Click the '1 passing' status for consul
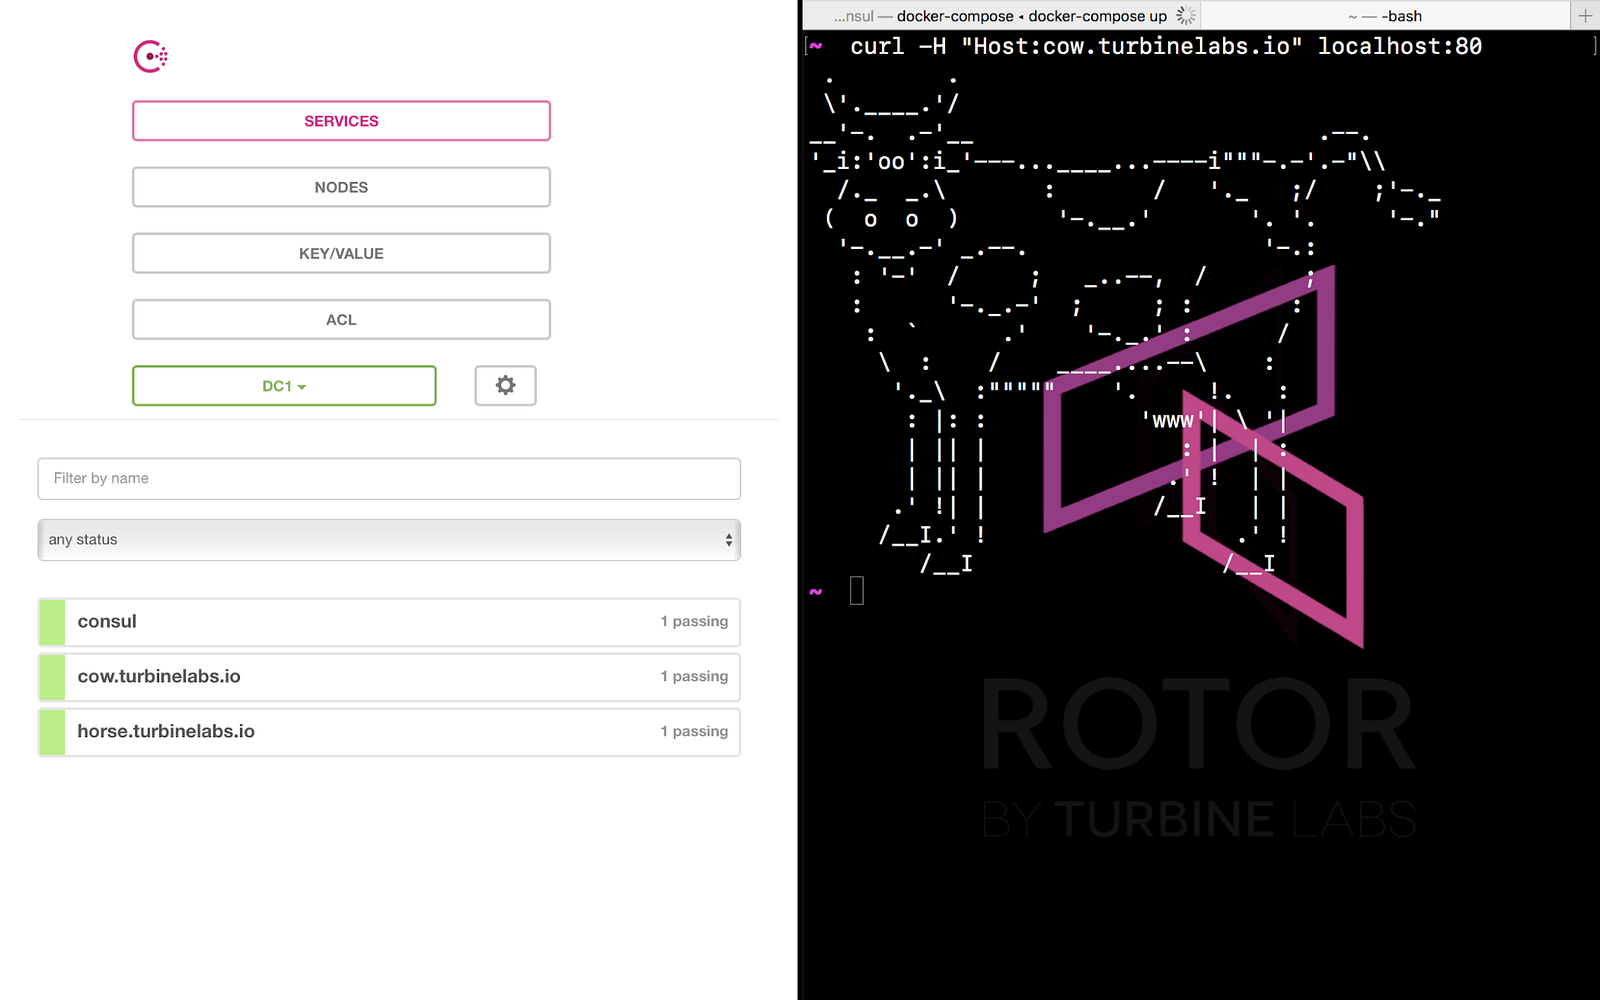The width and height of the screenshot is (1600, 1000). click(694, 622)
